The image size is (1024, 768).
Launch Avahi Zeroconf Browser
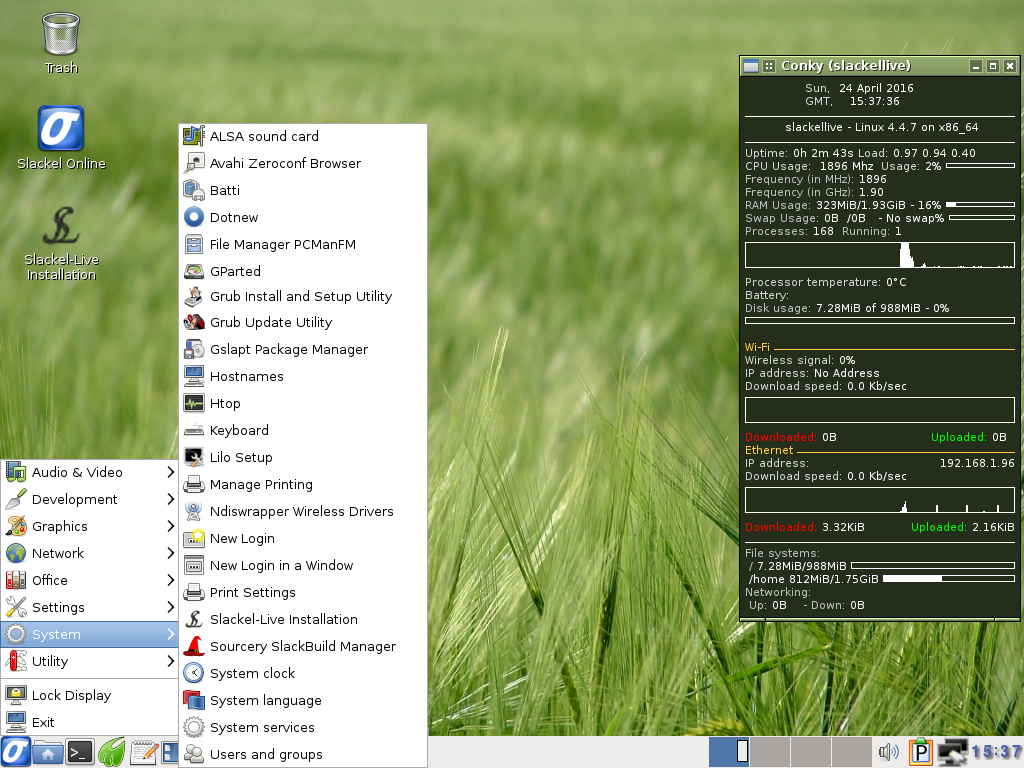coord(303,163)
